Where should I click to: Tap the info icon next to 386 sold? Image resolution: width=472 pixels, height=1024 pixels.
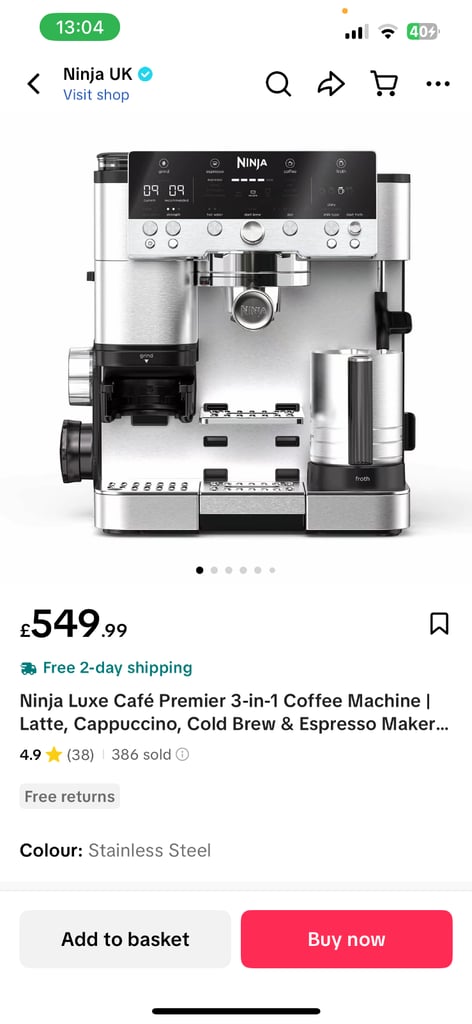click(x=183, y=754)
